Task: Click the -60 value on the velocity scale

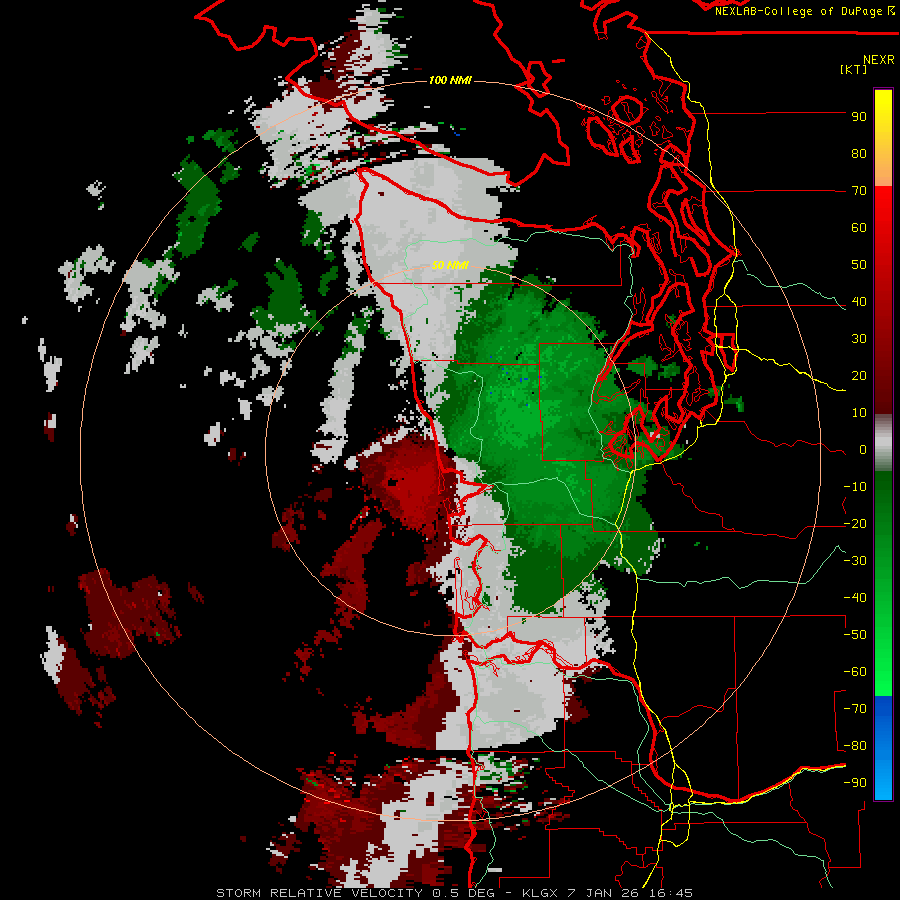Action: click(x=855, y=672)
